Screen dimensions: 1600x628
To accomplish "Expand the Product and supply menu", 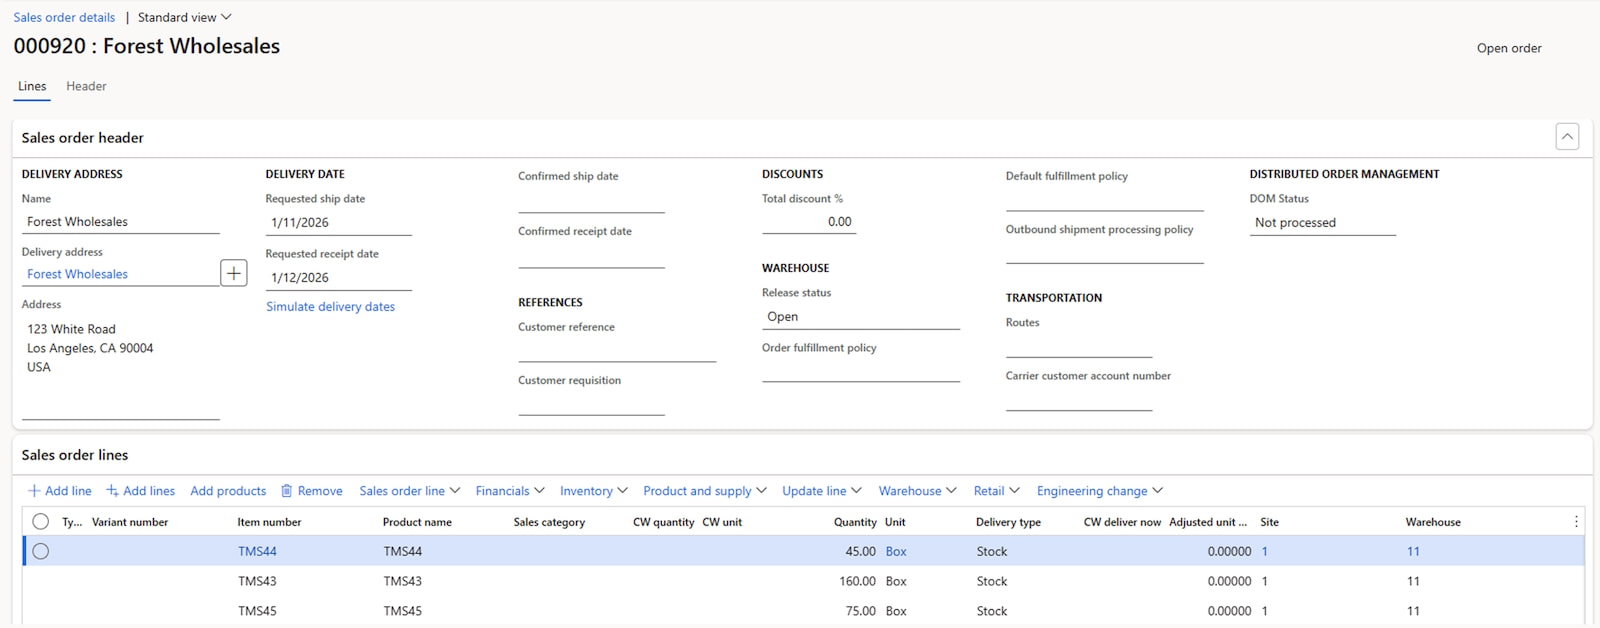I will pyautogui.click(x=704, y=491).
